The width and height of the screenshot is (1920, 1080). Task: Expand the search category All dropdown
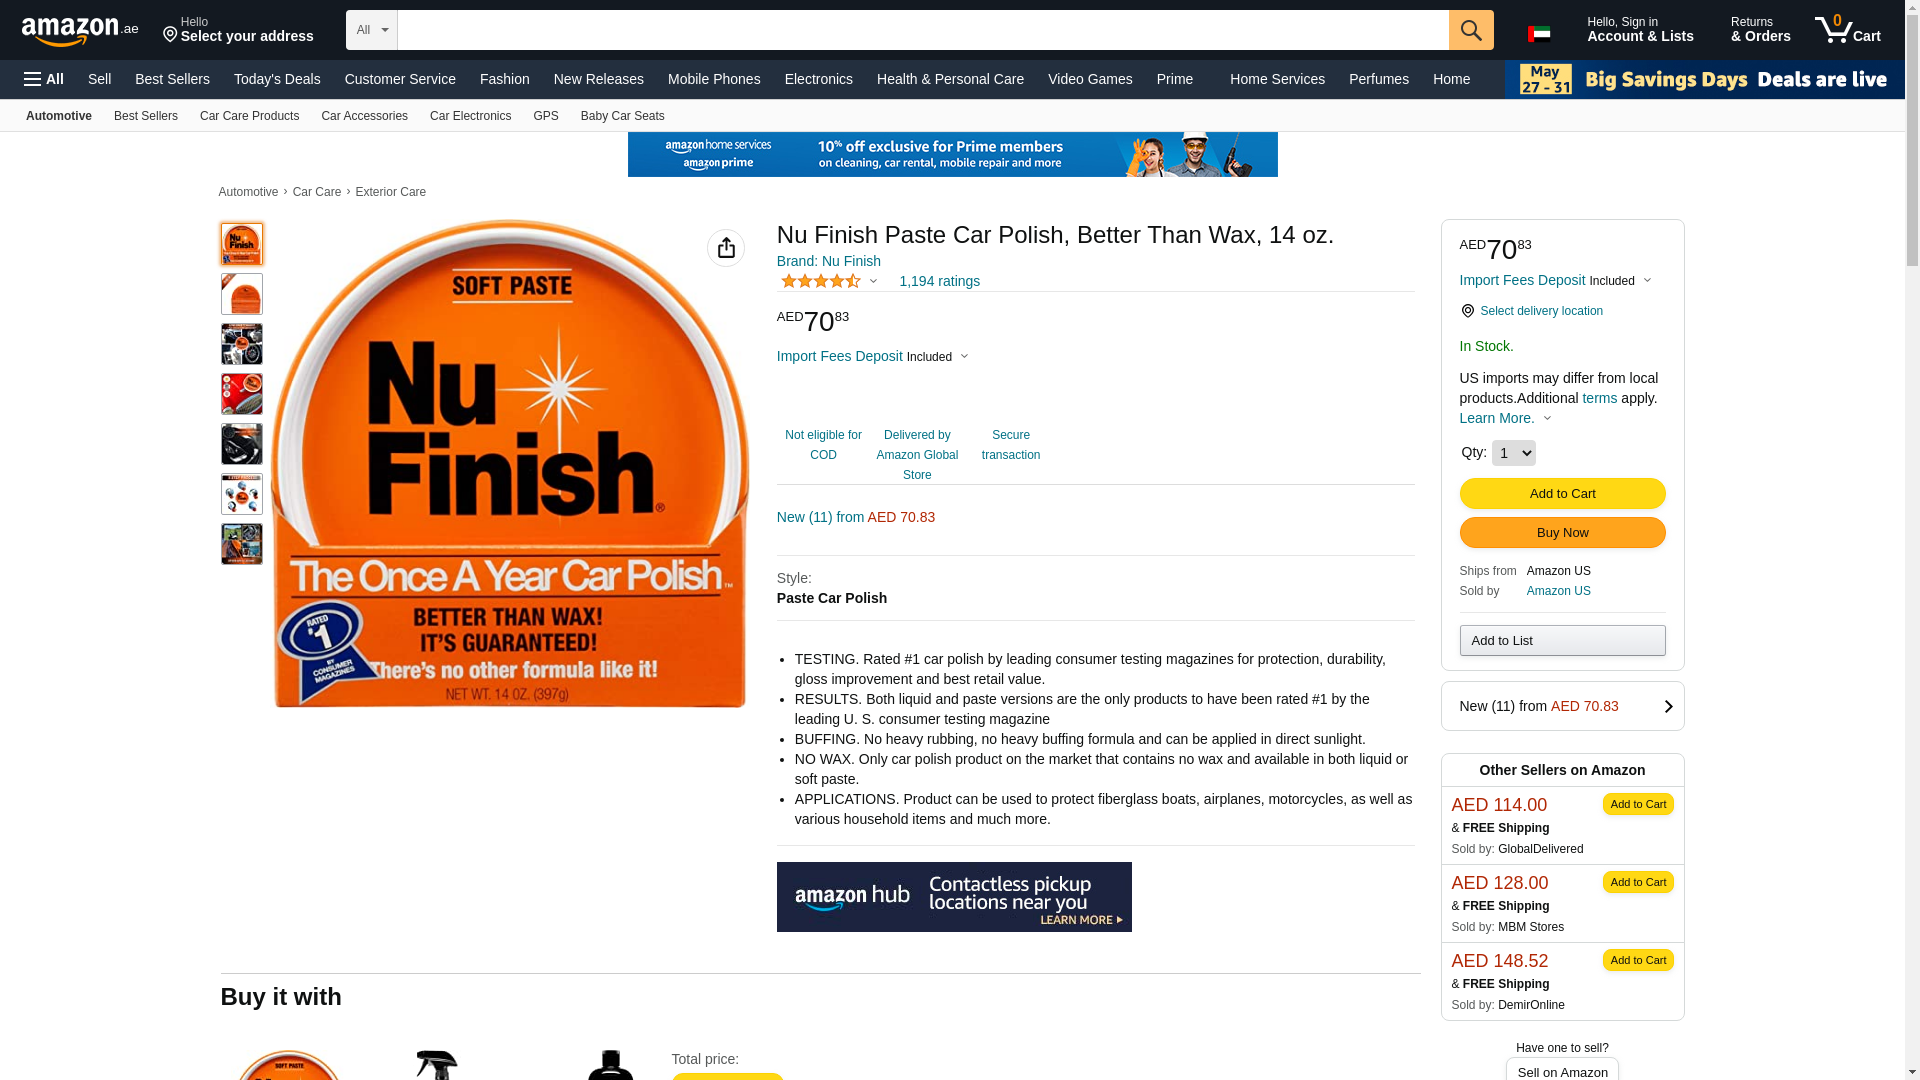(x=372, y=30)
